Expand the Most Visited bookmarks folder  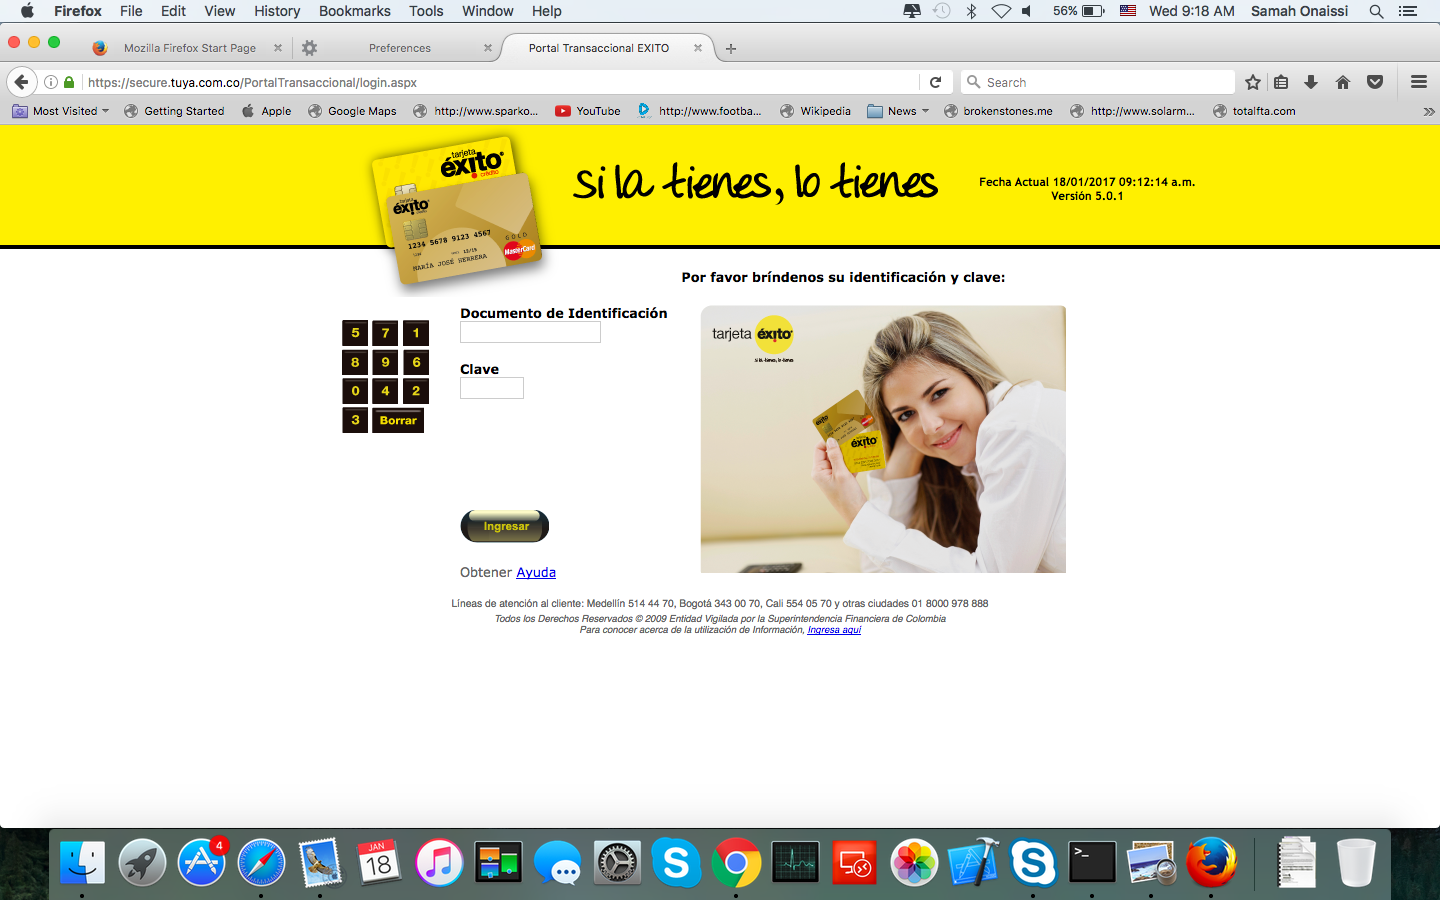pyautogui.click(x=61, y=111)
